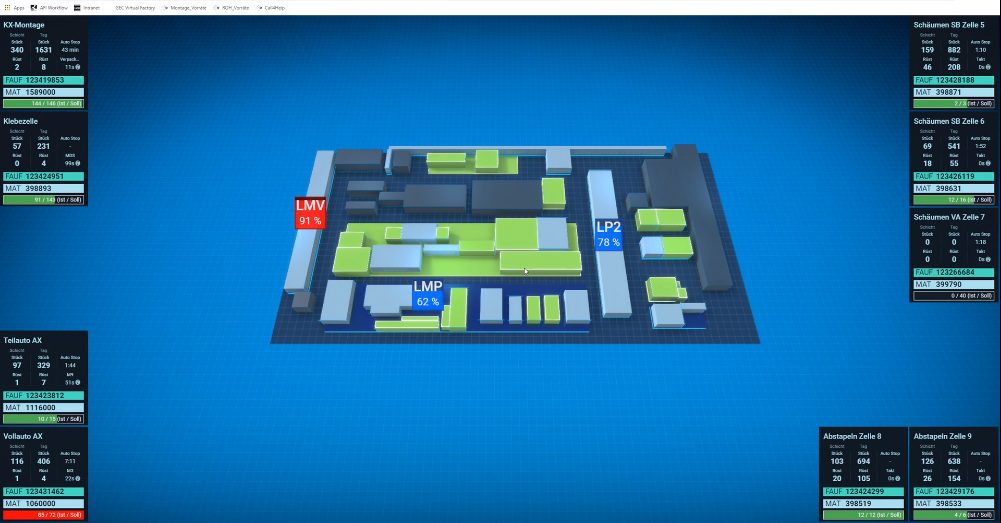Click the Takt clock icon in Schäumen SB Zelle 5
The width and height of the screenshot is (1001, 523).
pyautogui.click(x=987, y=66)
